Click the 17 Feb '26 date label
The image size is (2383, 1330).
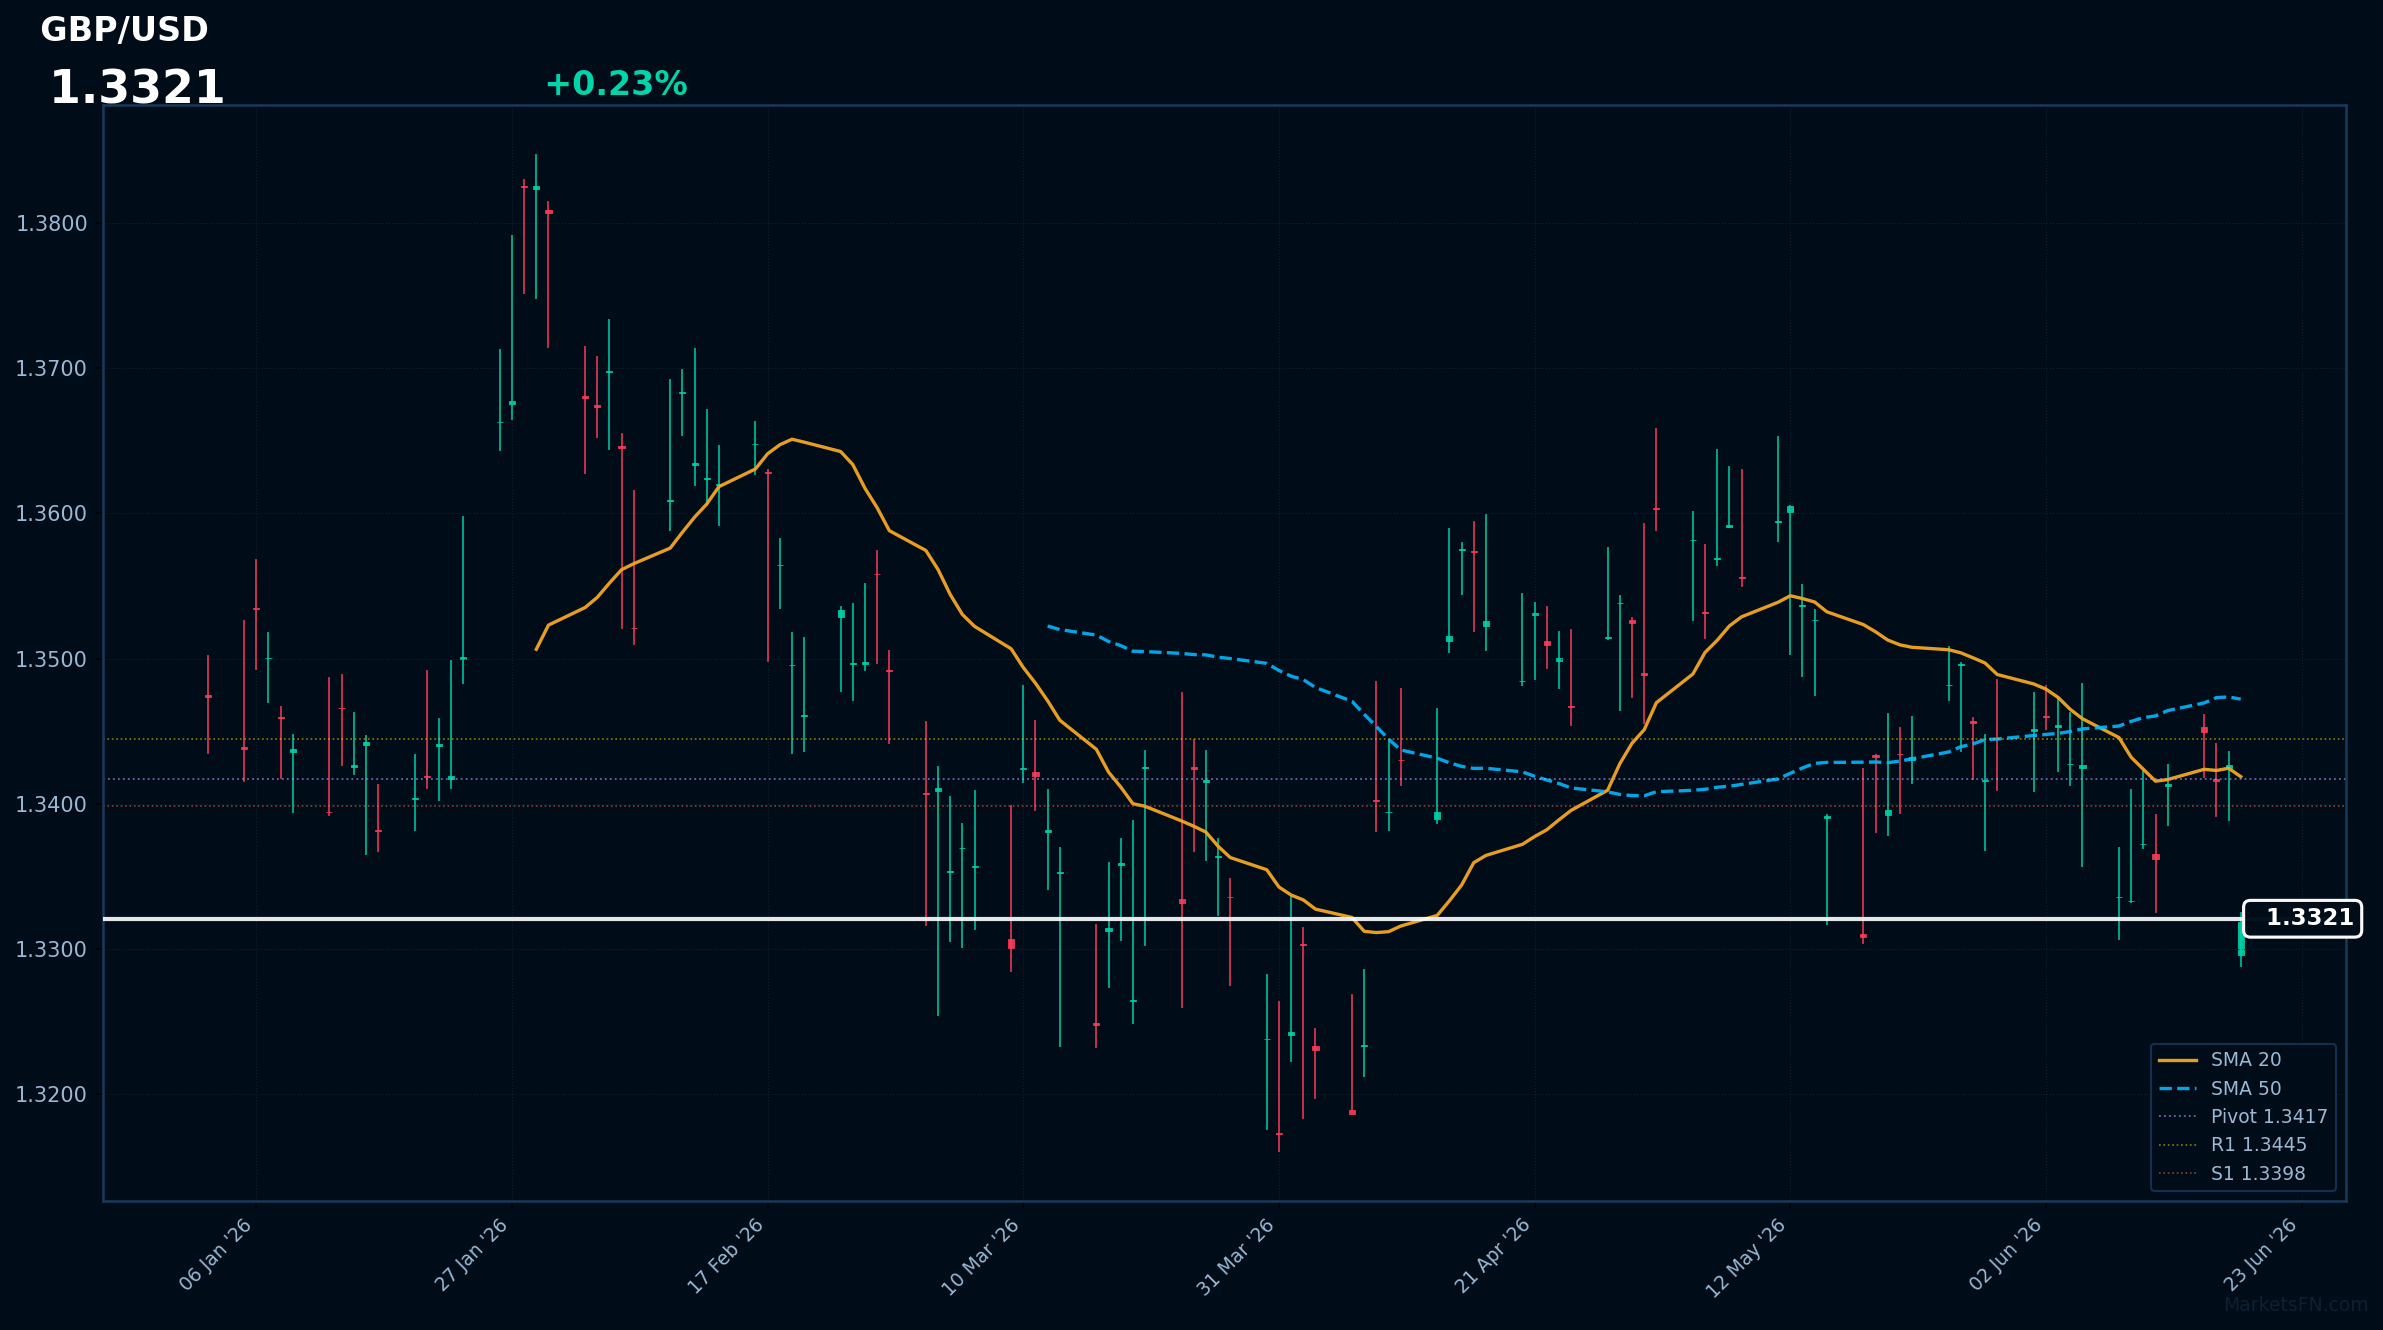coord(726,1256)
